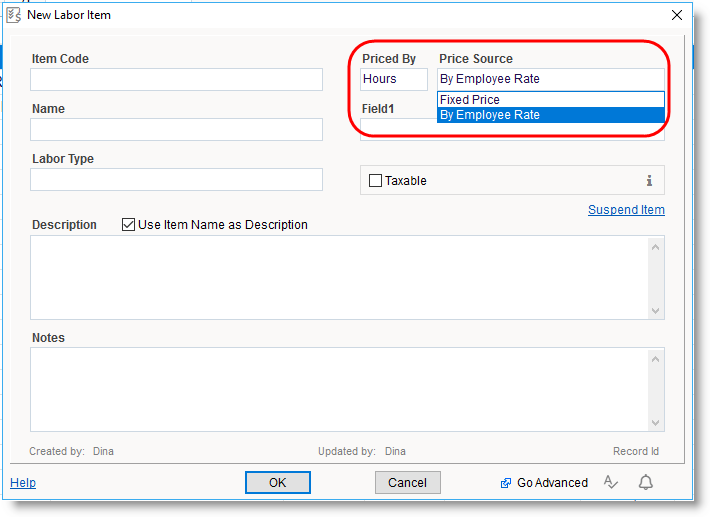The image size is (710, 517).
Task: Click the Item Code input field
Action: pos(176,80)
